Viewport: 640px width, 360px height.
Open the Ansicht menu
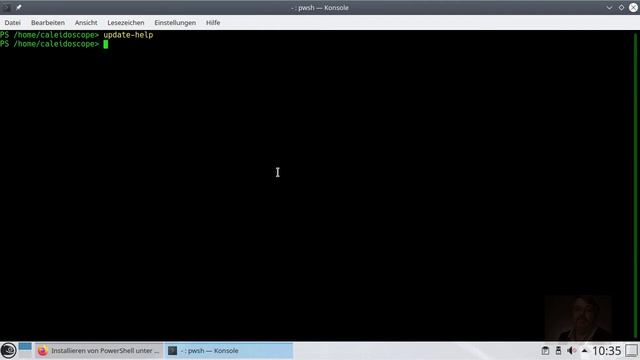(x=86, y=23)
